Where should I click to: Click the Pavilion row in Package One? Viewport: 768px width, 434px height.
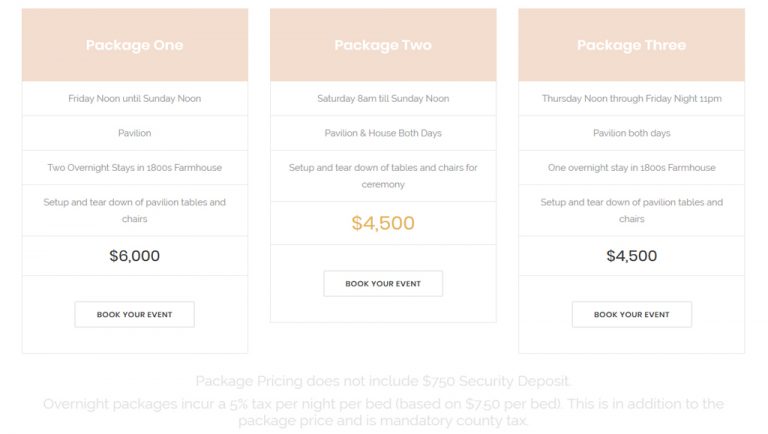tap(135, 133)
